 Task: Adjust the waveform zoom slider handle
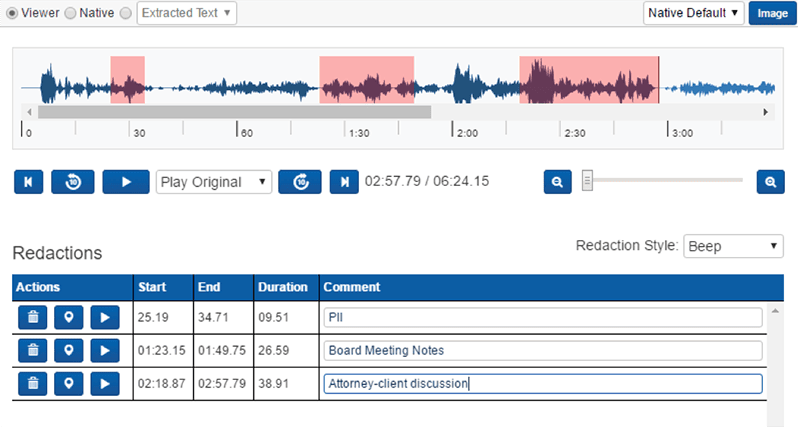[587, 180]
